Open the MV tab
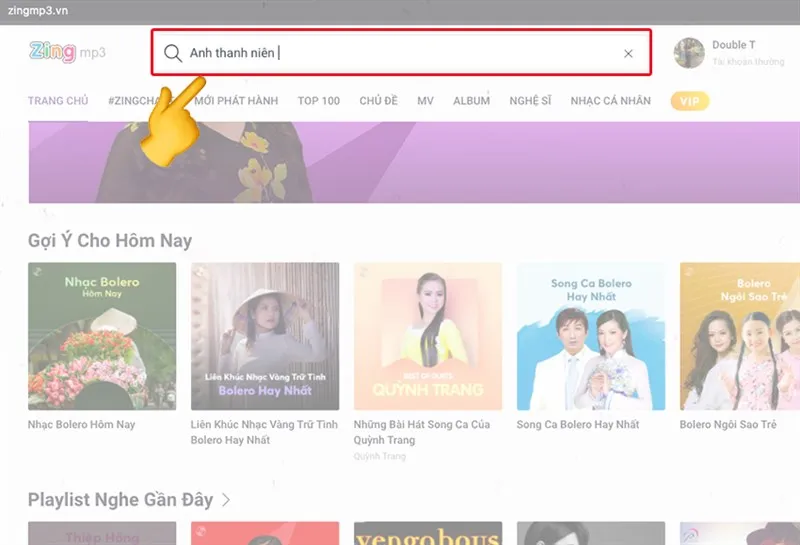800x545 pixels. point(425,101)
